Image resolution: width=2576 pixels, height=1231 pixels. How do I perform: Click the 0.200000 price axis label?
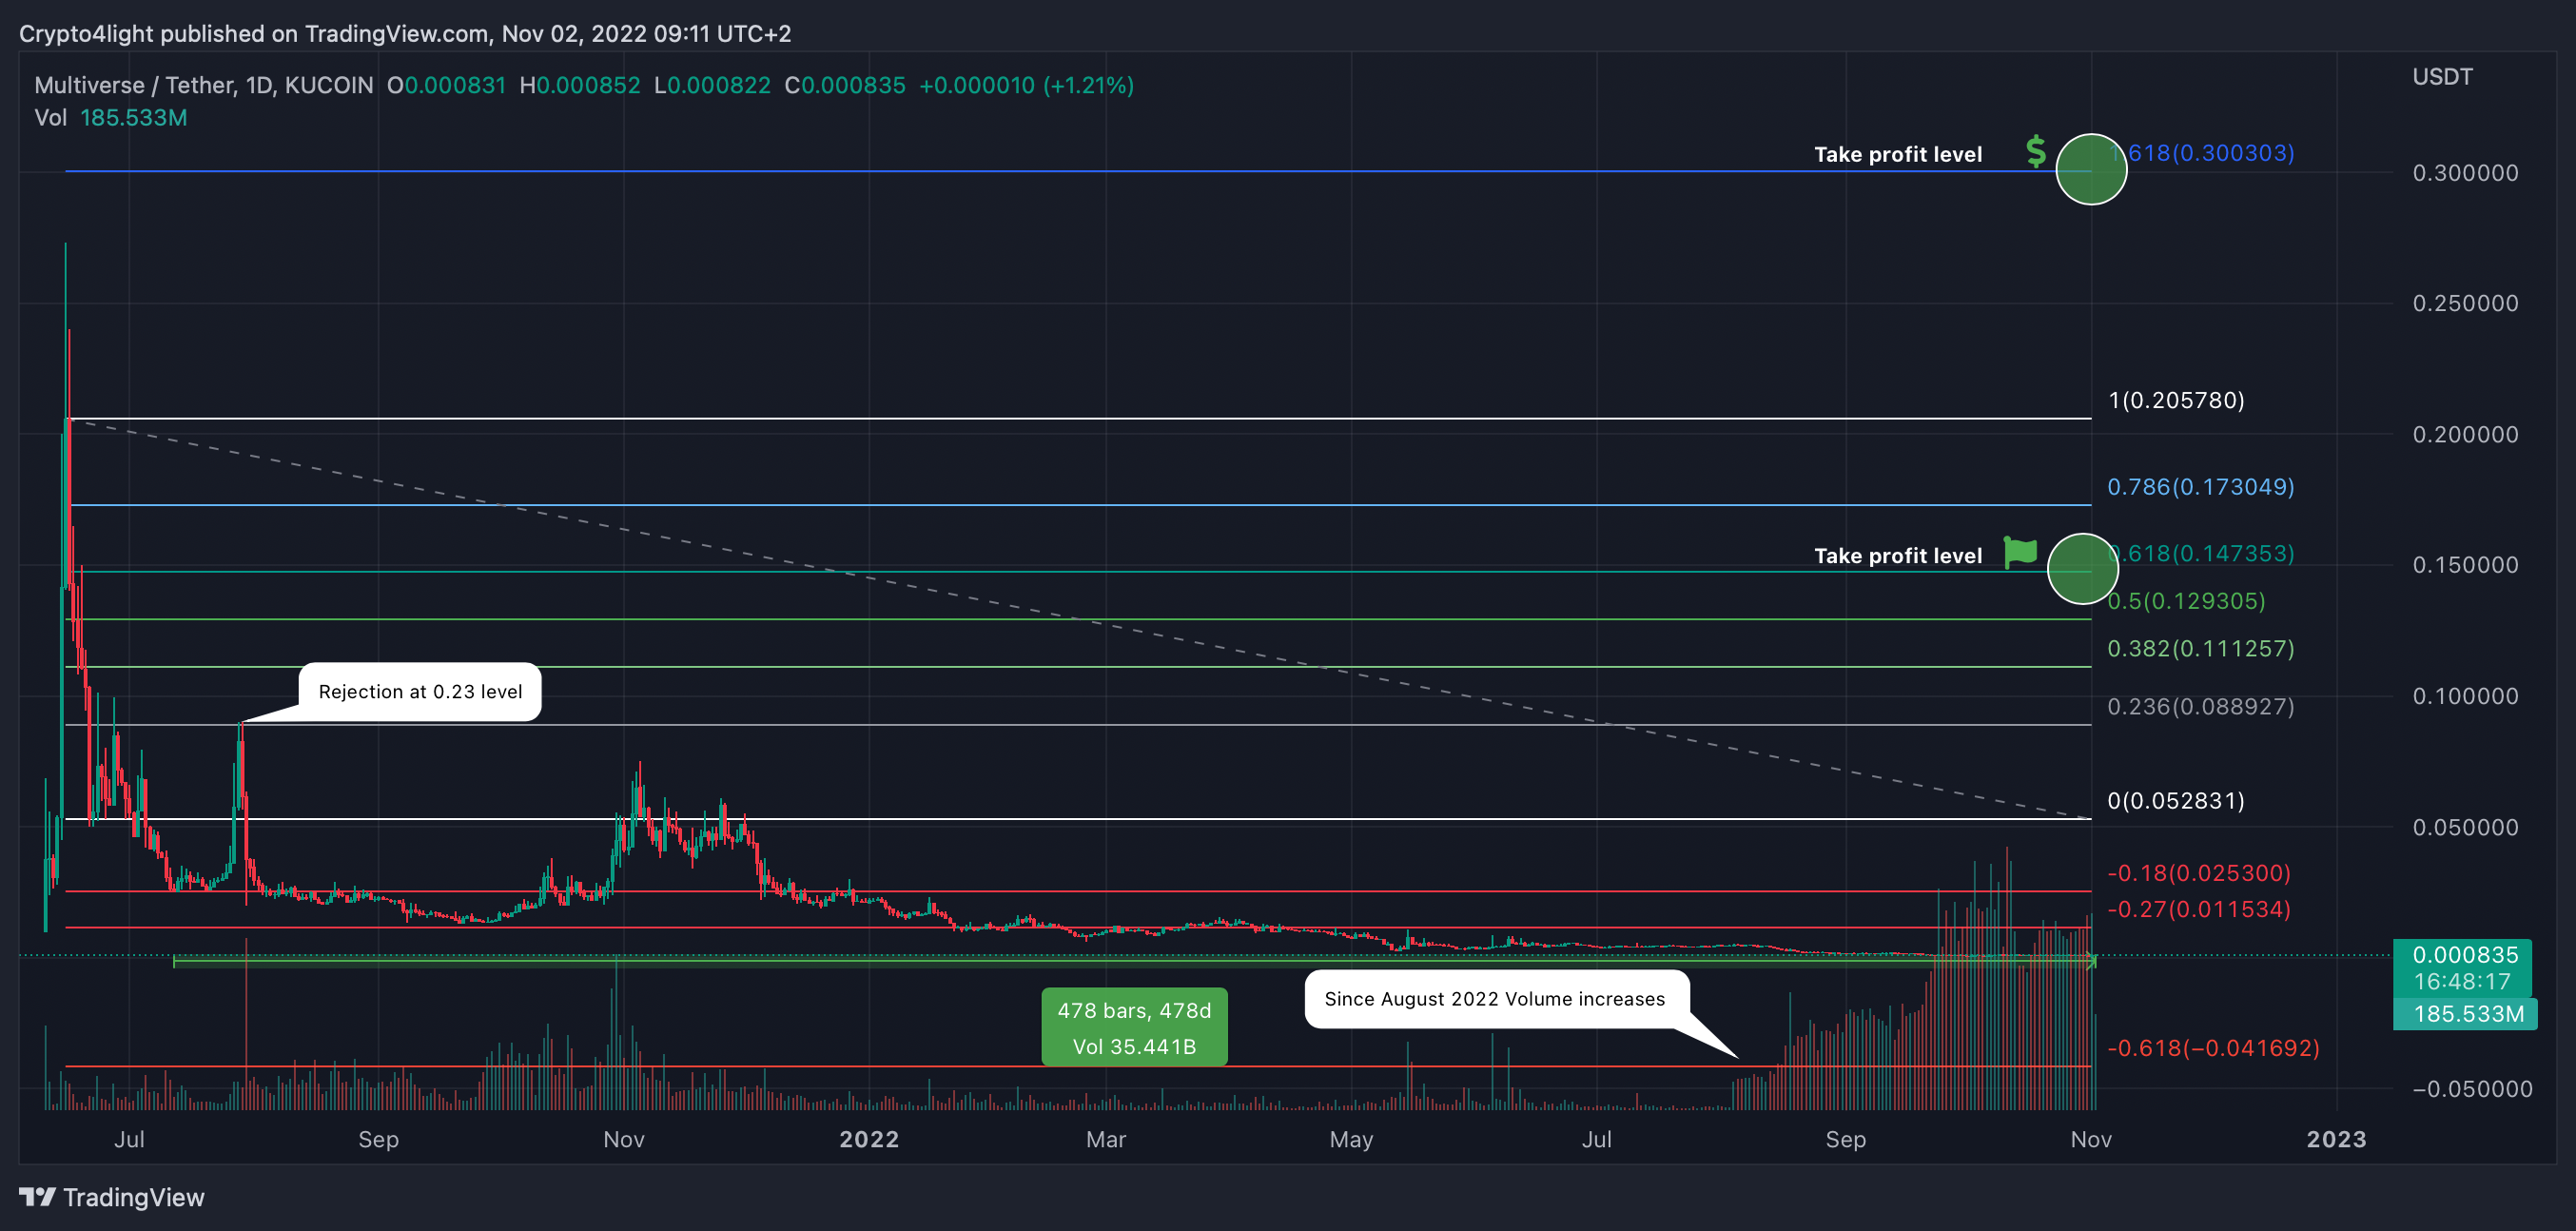[2465, 434]
